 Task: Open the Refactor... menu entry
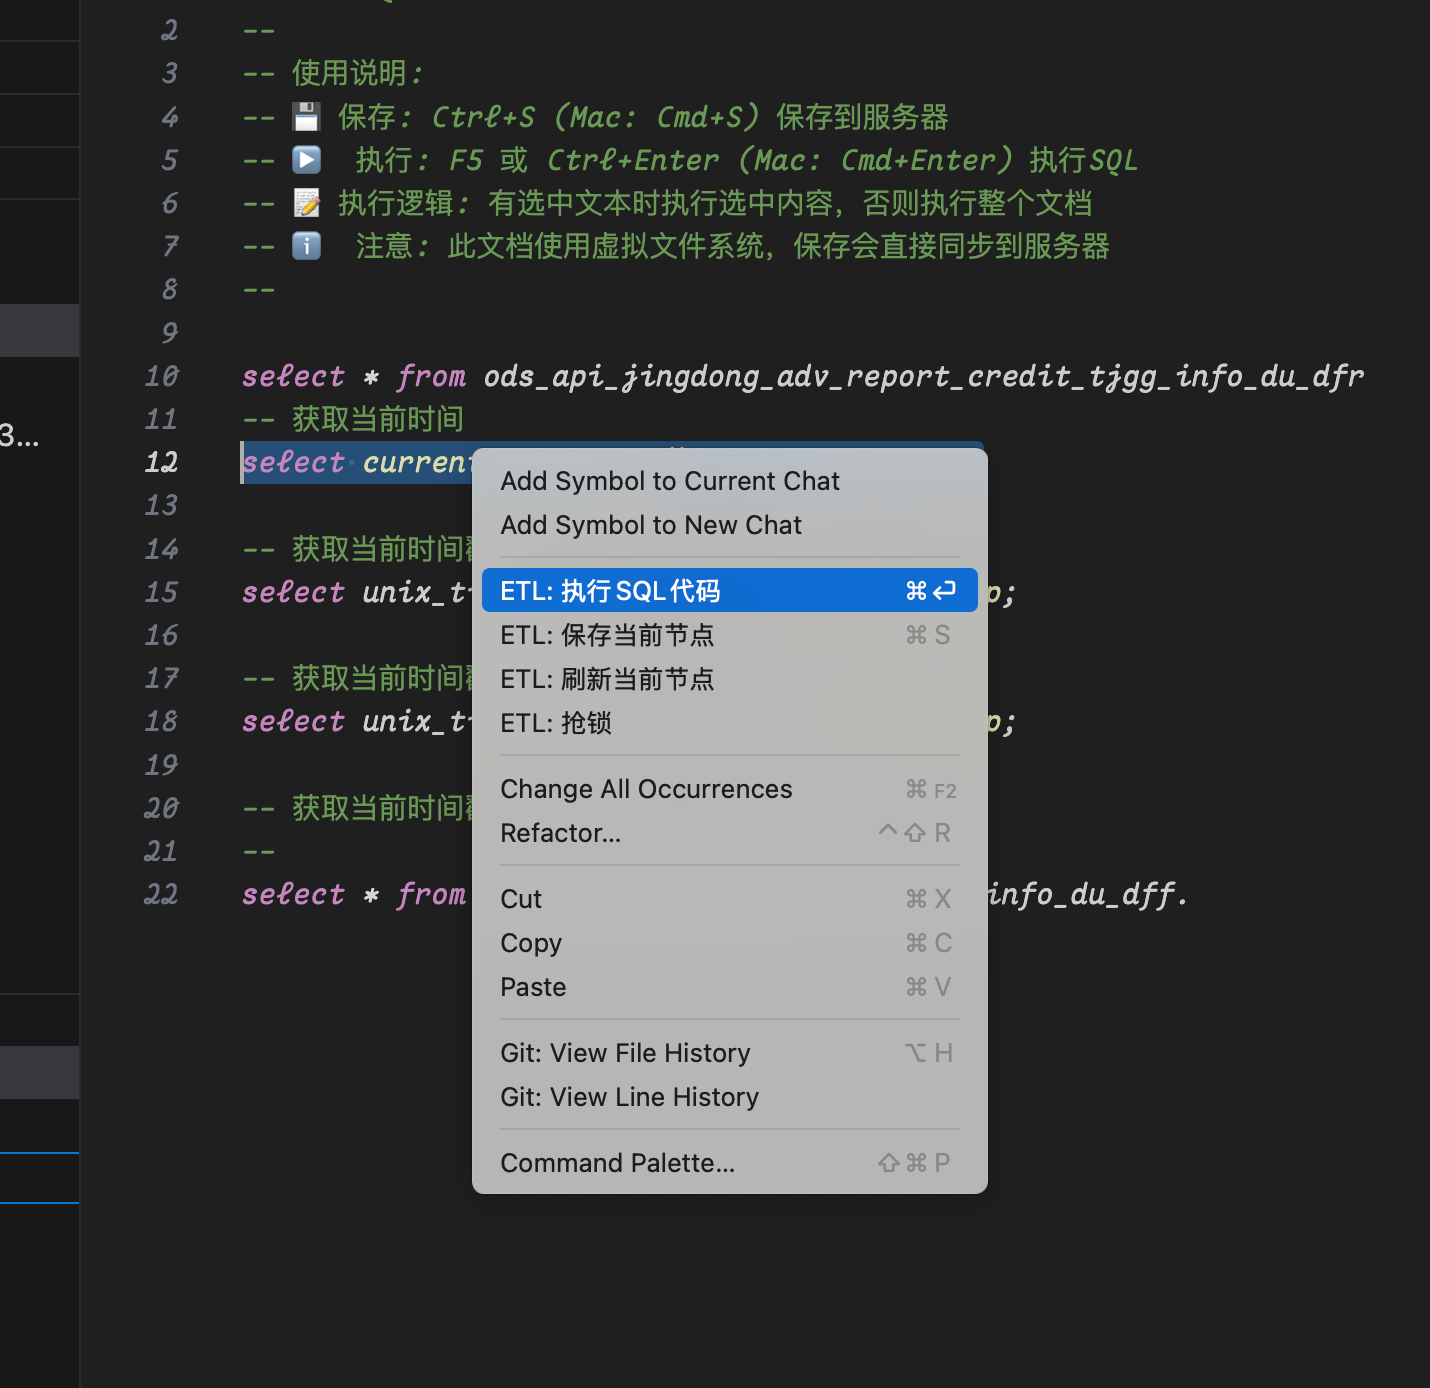(730, 833)
